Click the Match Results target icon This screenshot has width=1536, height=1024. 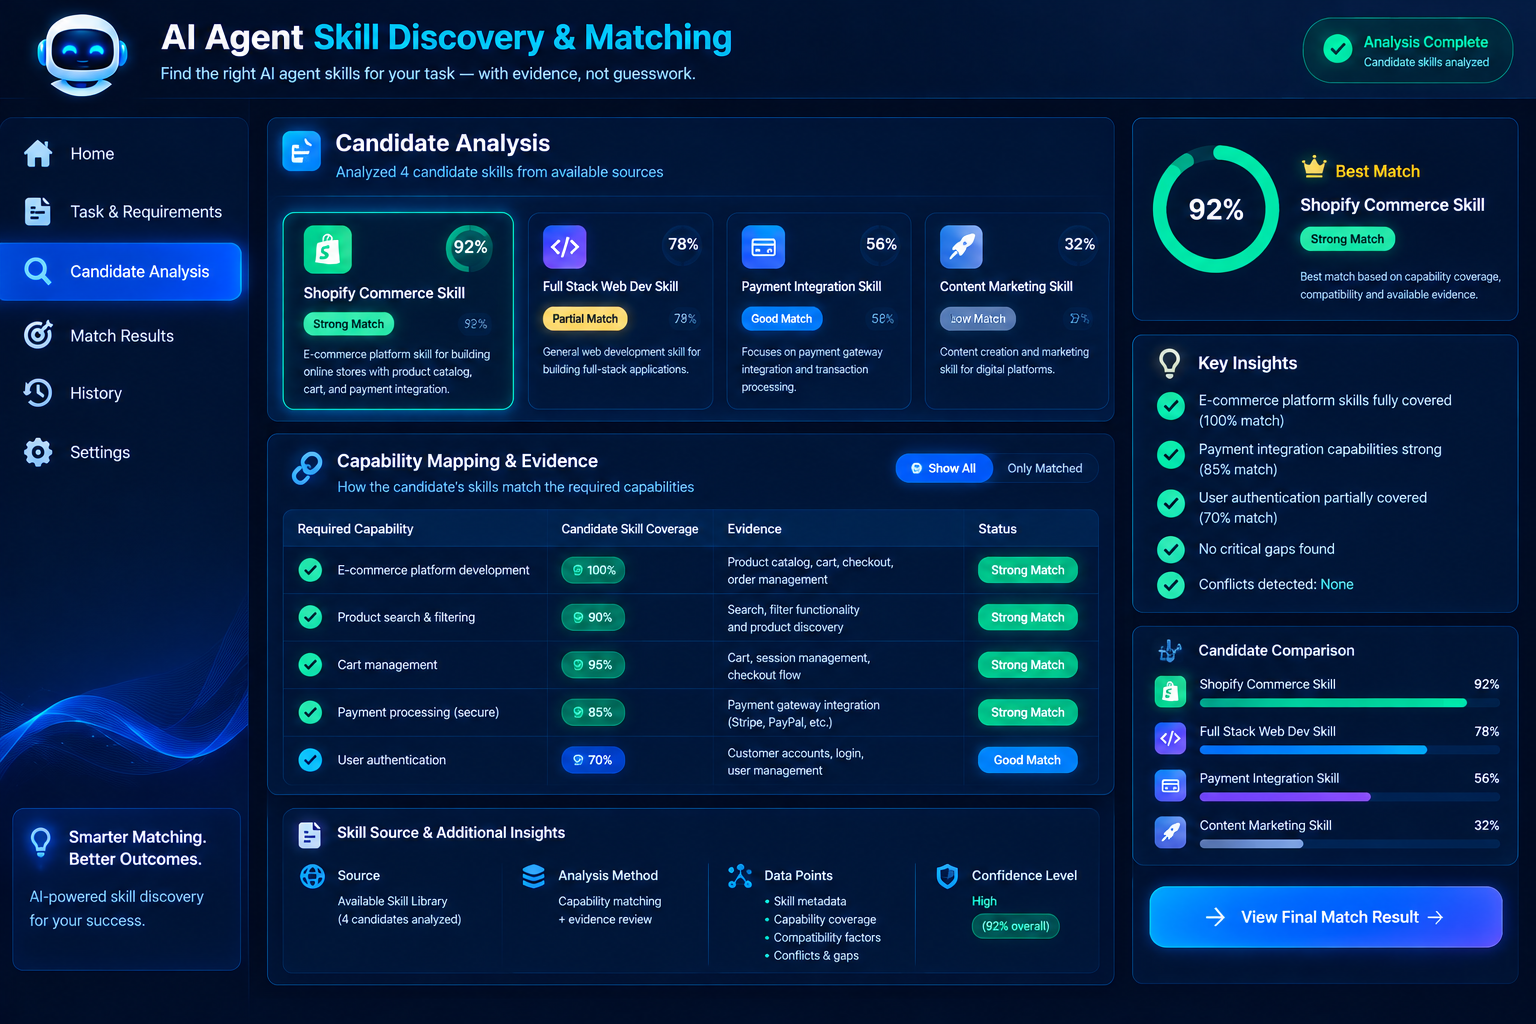point(38,335)
